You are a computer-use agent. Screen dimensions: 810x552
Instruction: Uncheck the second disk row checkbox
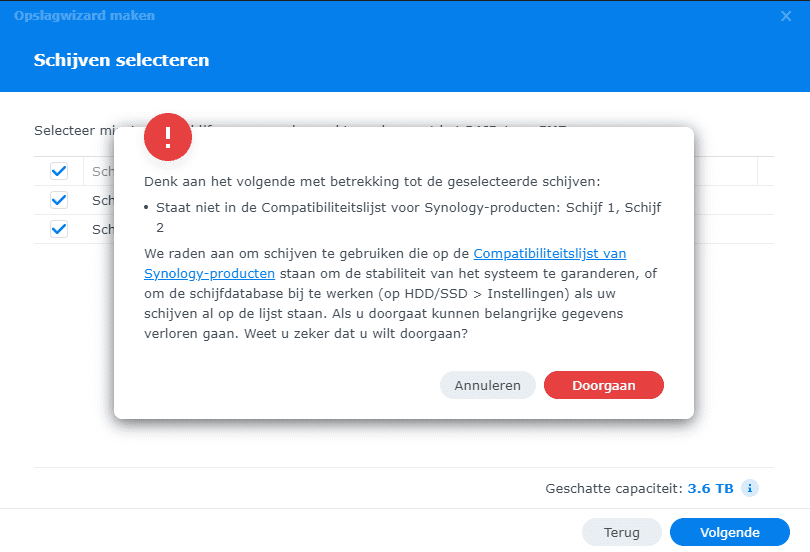click(x=59, y=229)
